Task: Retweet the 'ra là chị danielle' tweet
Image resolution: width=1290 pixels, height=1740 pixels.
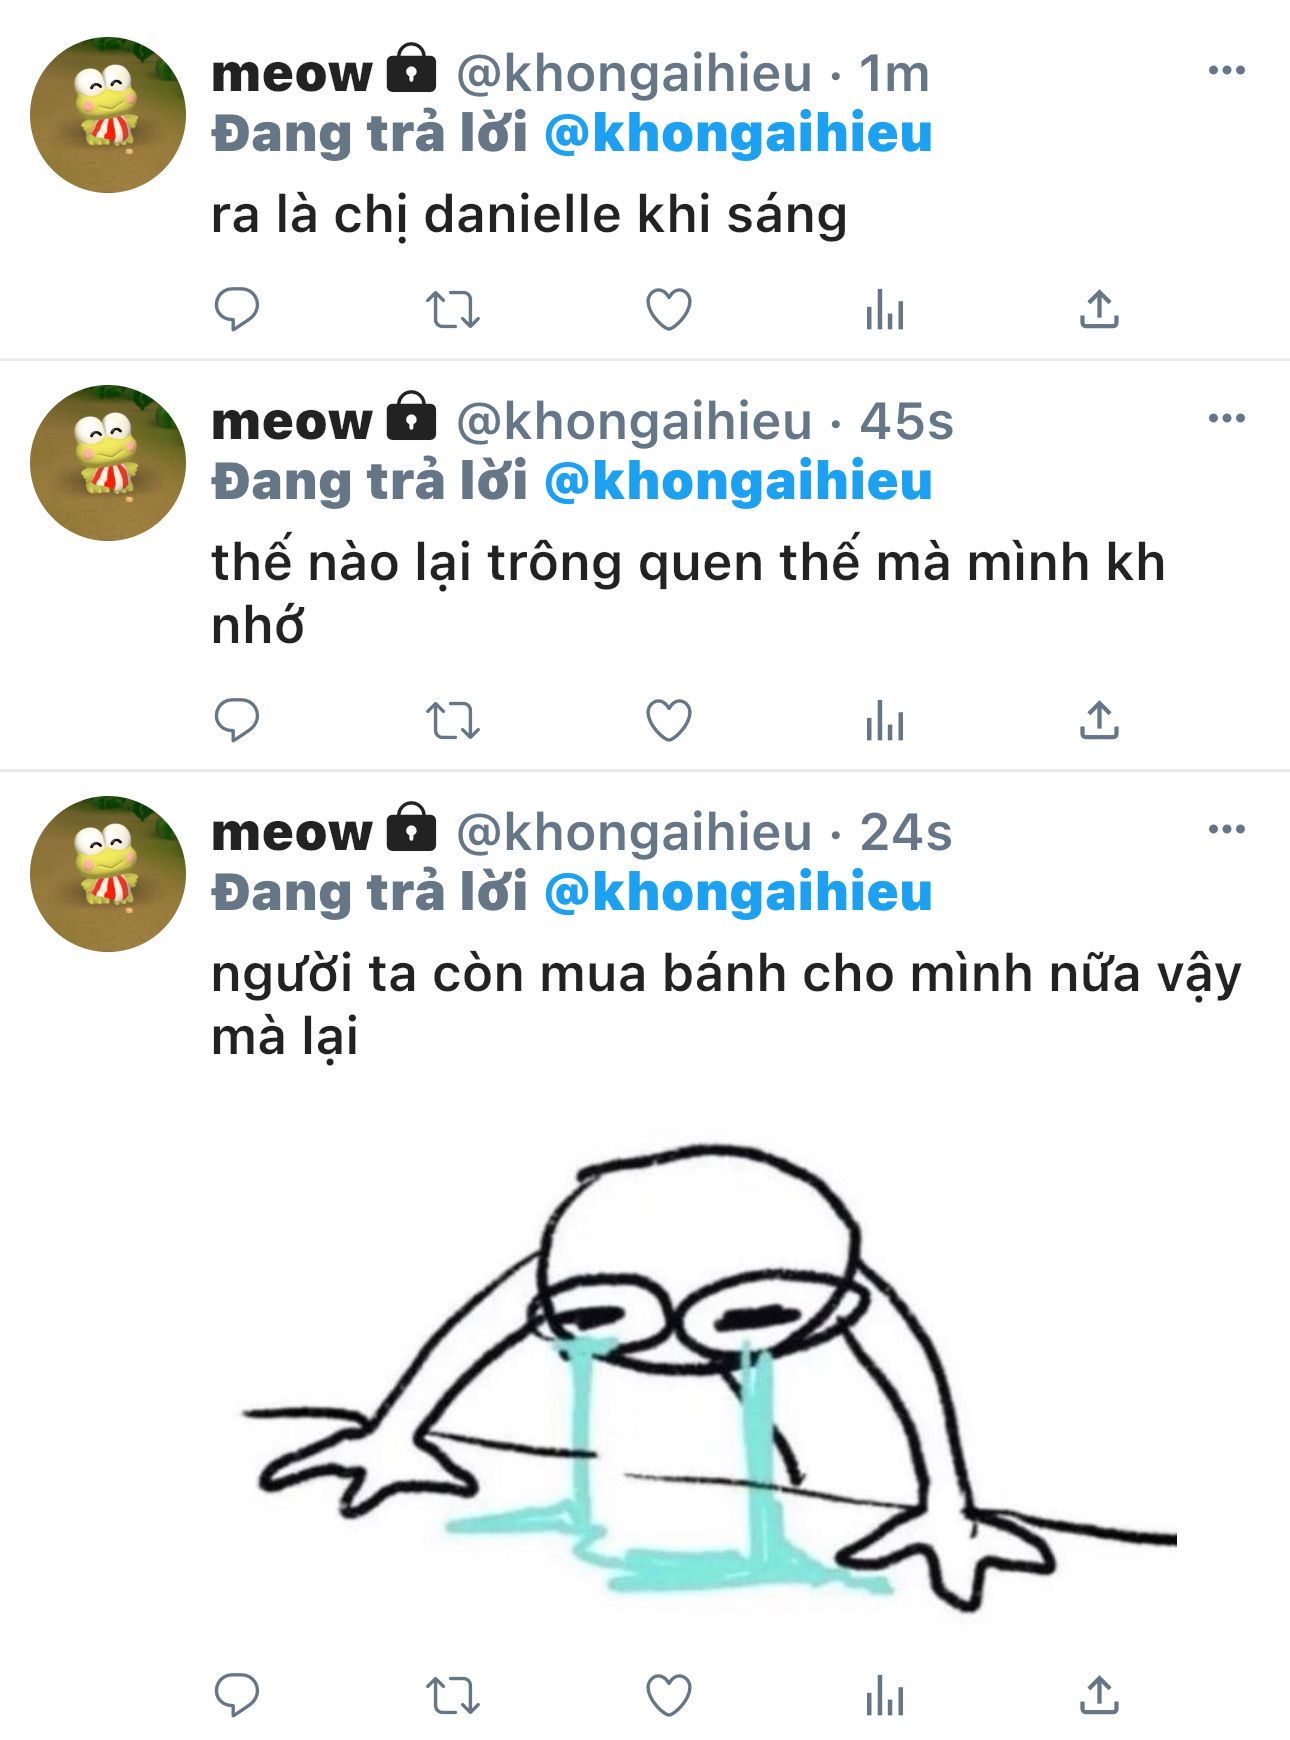Action: (453, 309)
